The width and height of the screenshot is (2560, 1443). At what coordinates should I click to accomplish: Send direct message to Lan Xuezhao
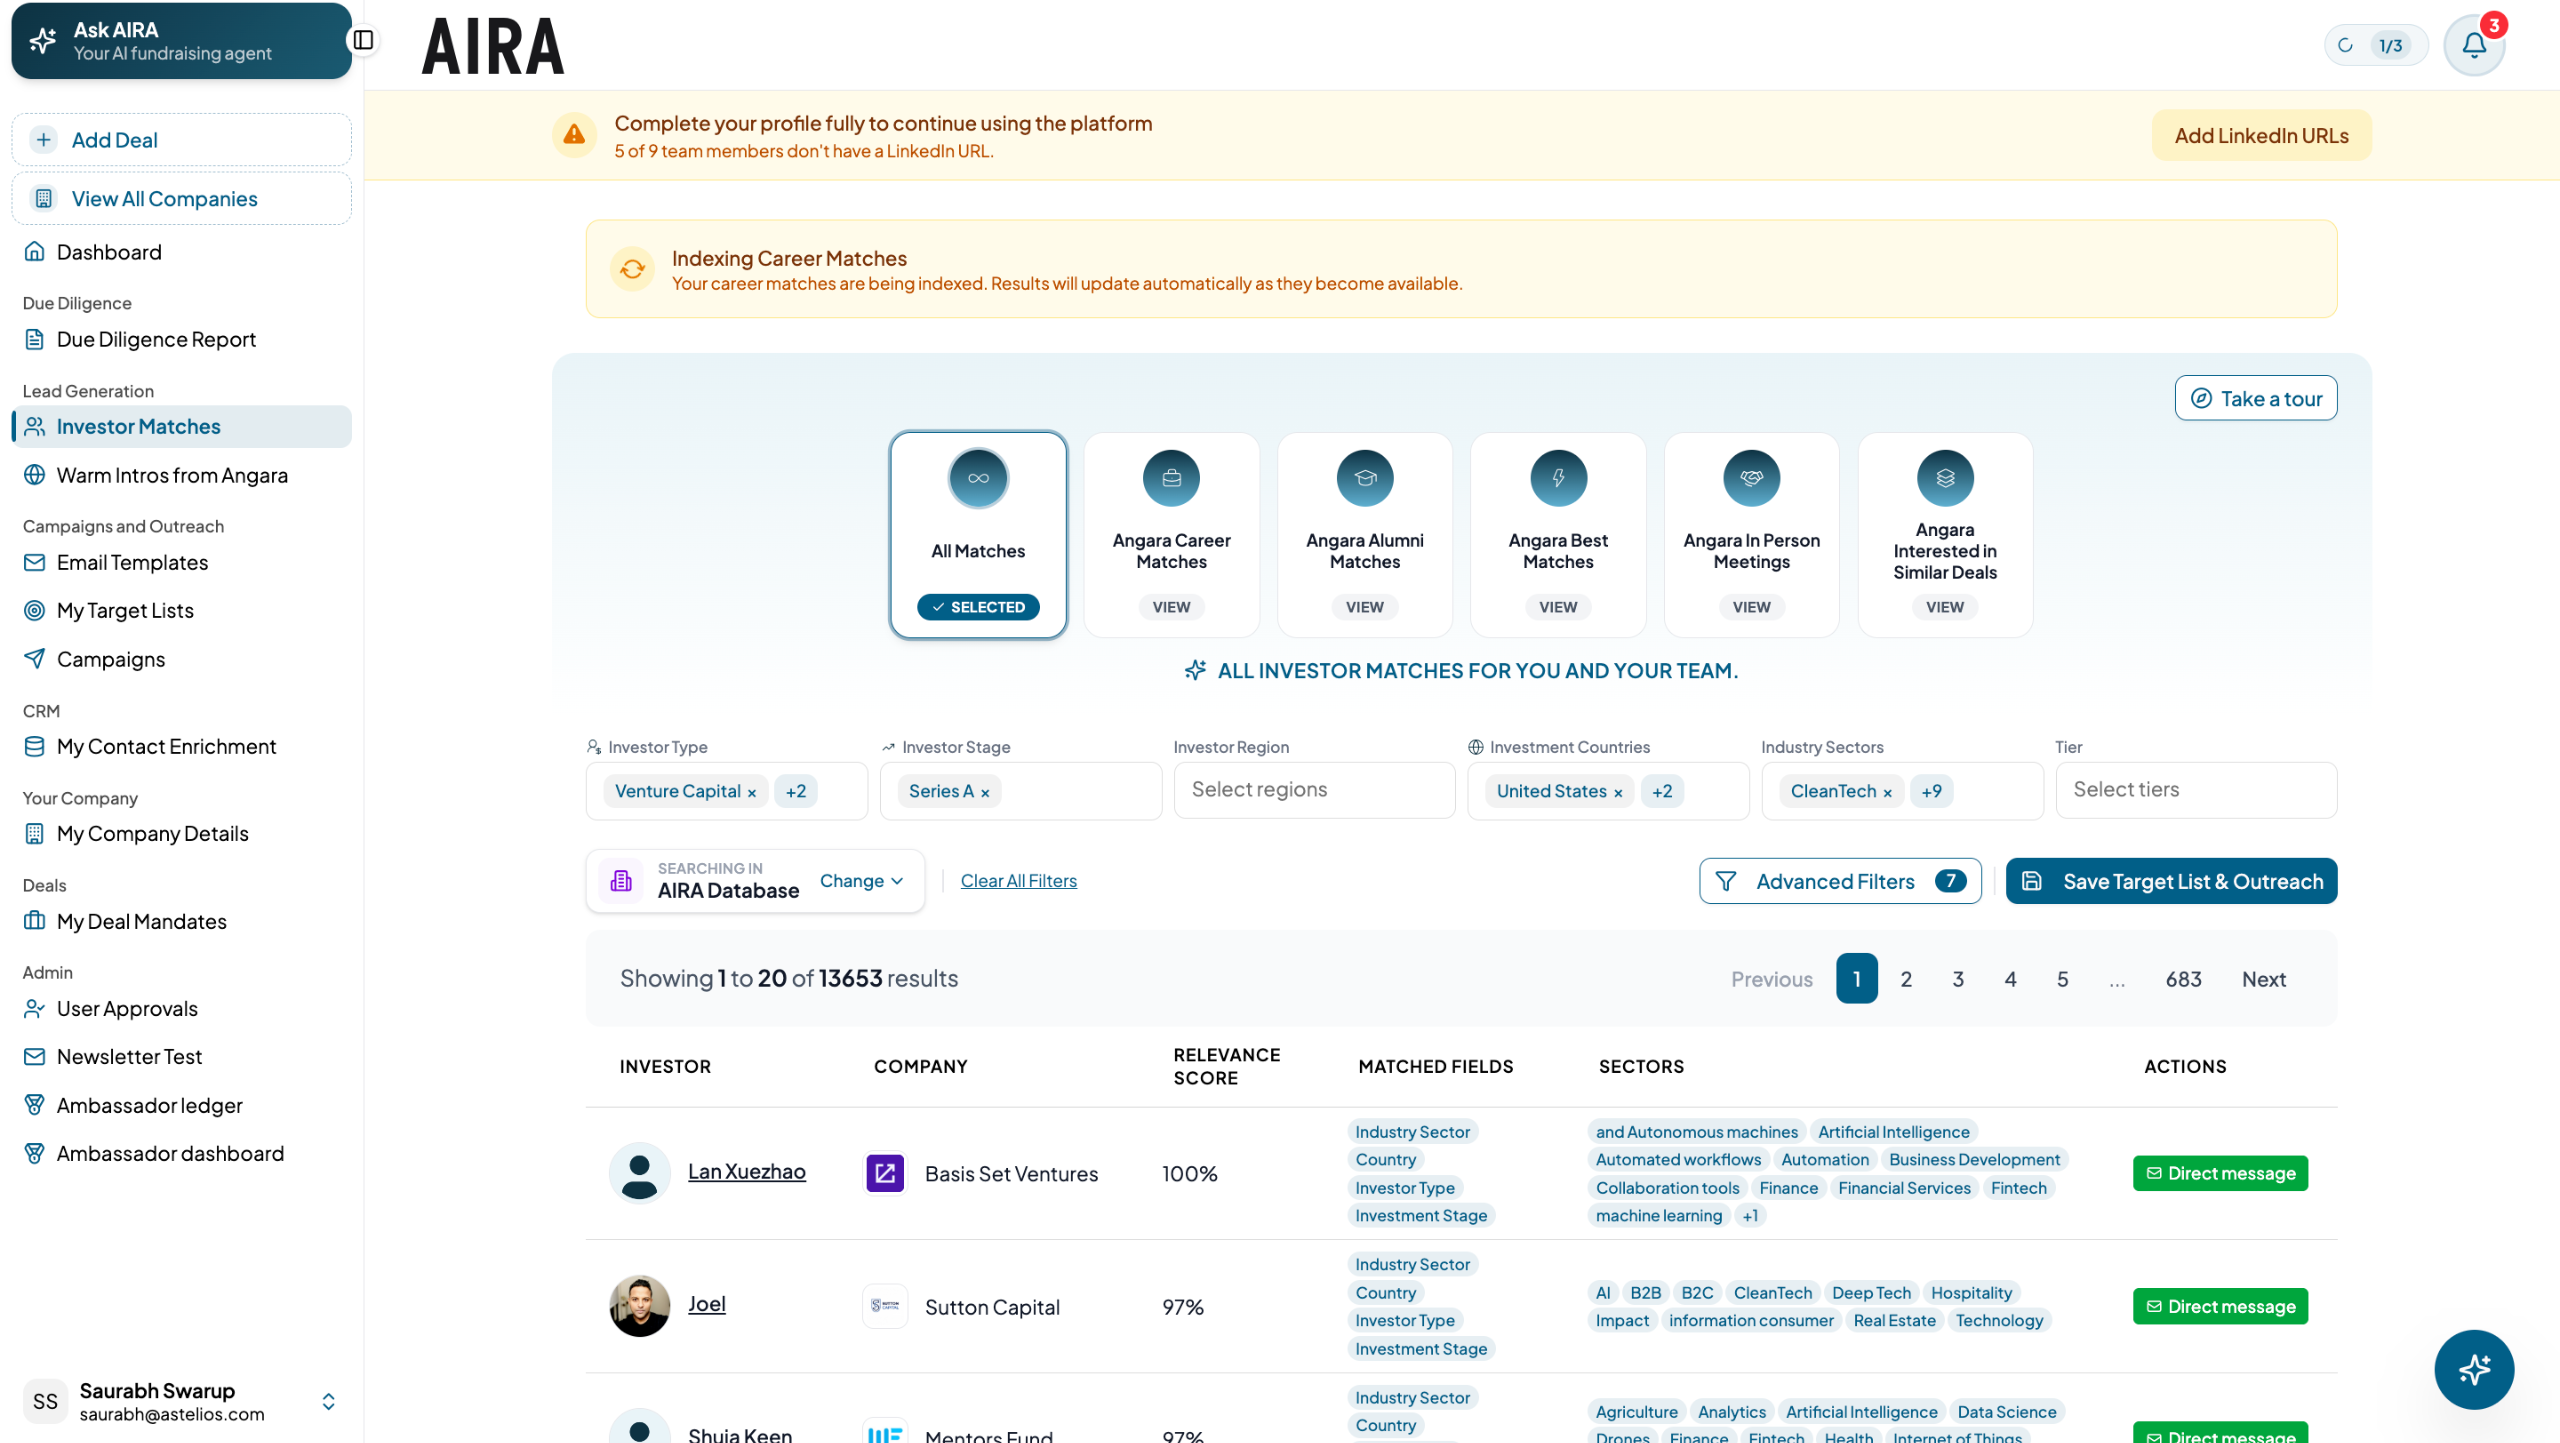(x=2220, y=1173)
